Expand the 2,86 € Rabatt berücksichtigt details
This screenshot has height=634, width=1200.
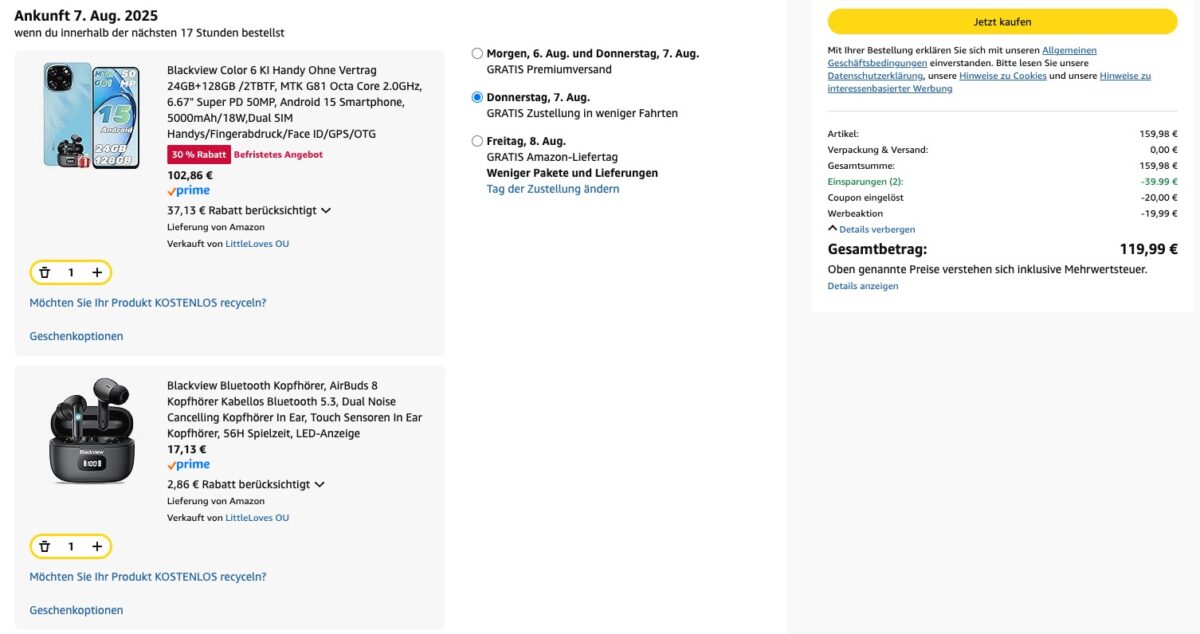319,485
